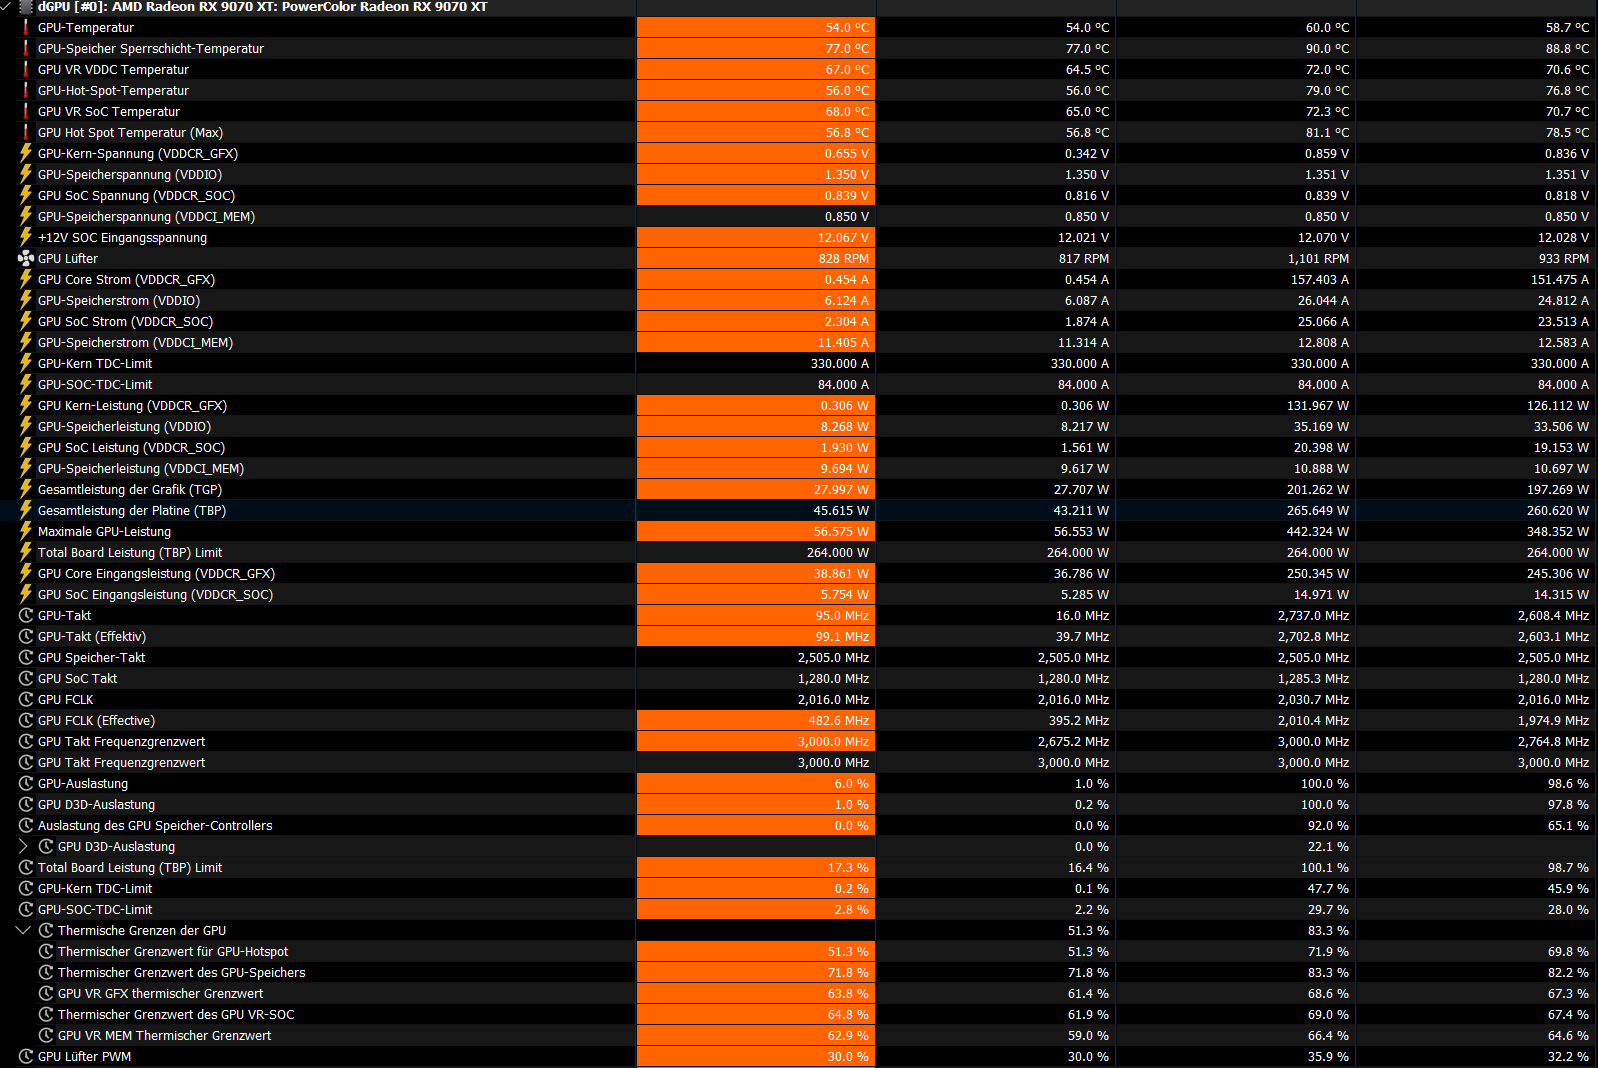1598x1068 pixels.
Task: Click the 265.649 W board power value
Action: point(1318,510)
